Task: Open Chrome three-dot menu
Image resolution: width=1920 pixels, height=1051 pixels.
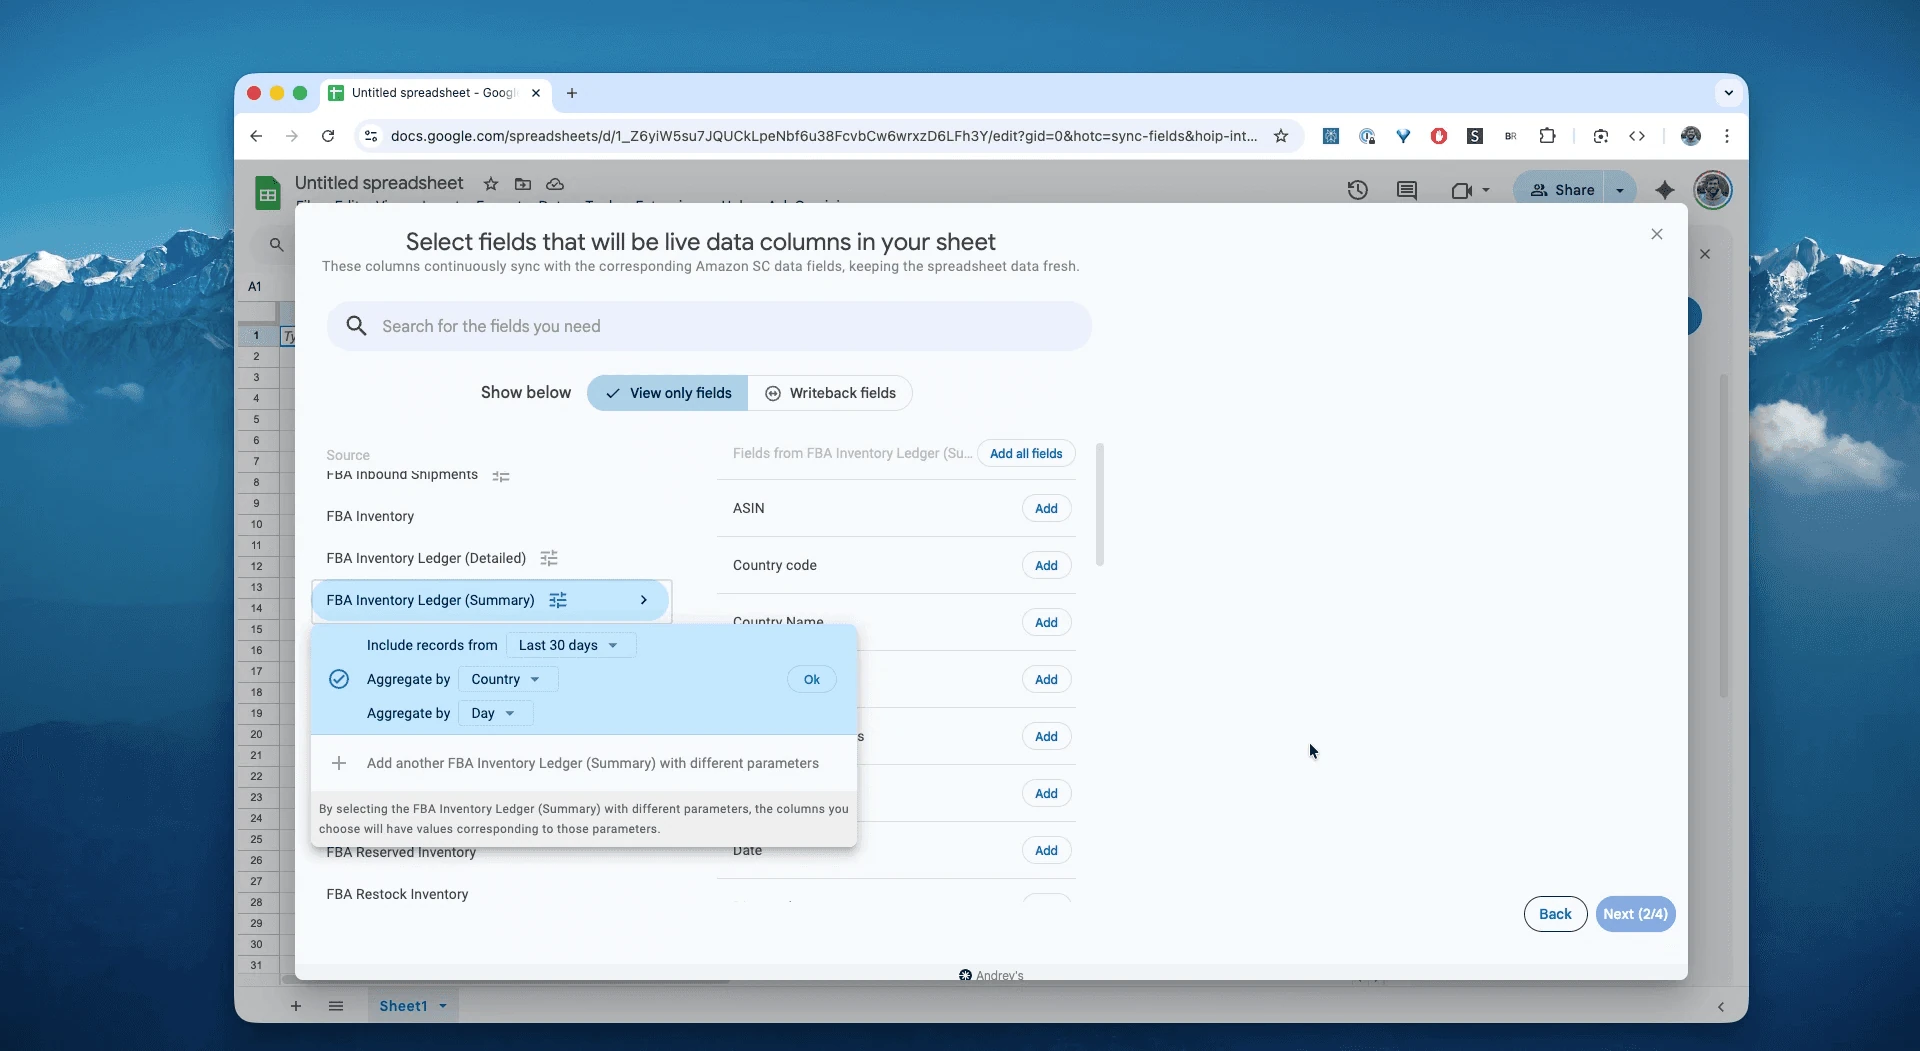Action: [x=1727, y=136]
